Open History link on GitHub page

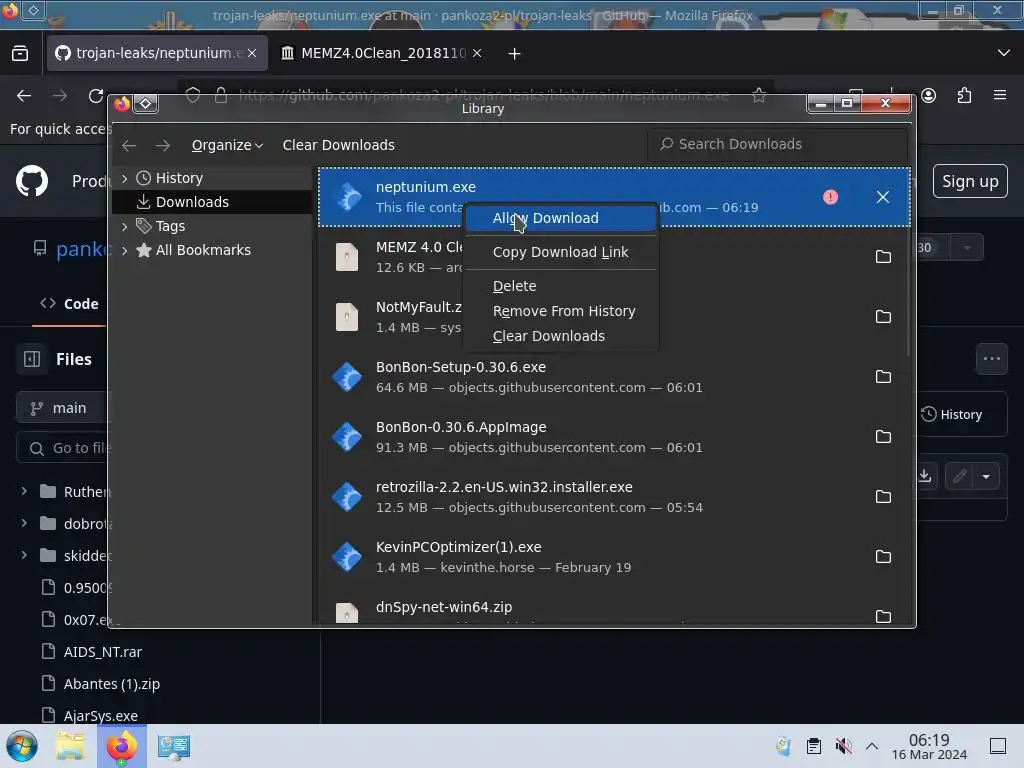(x=952, y=415)
